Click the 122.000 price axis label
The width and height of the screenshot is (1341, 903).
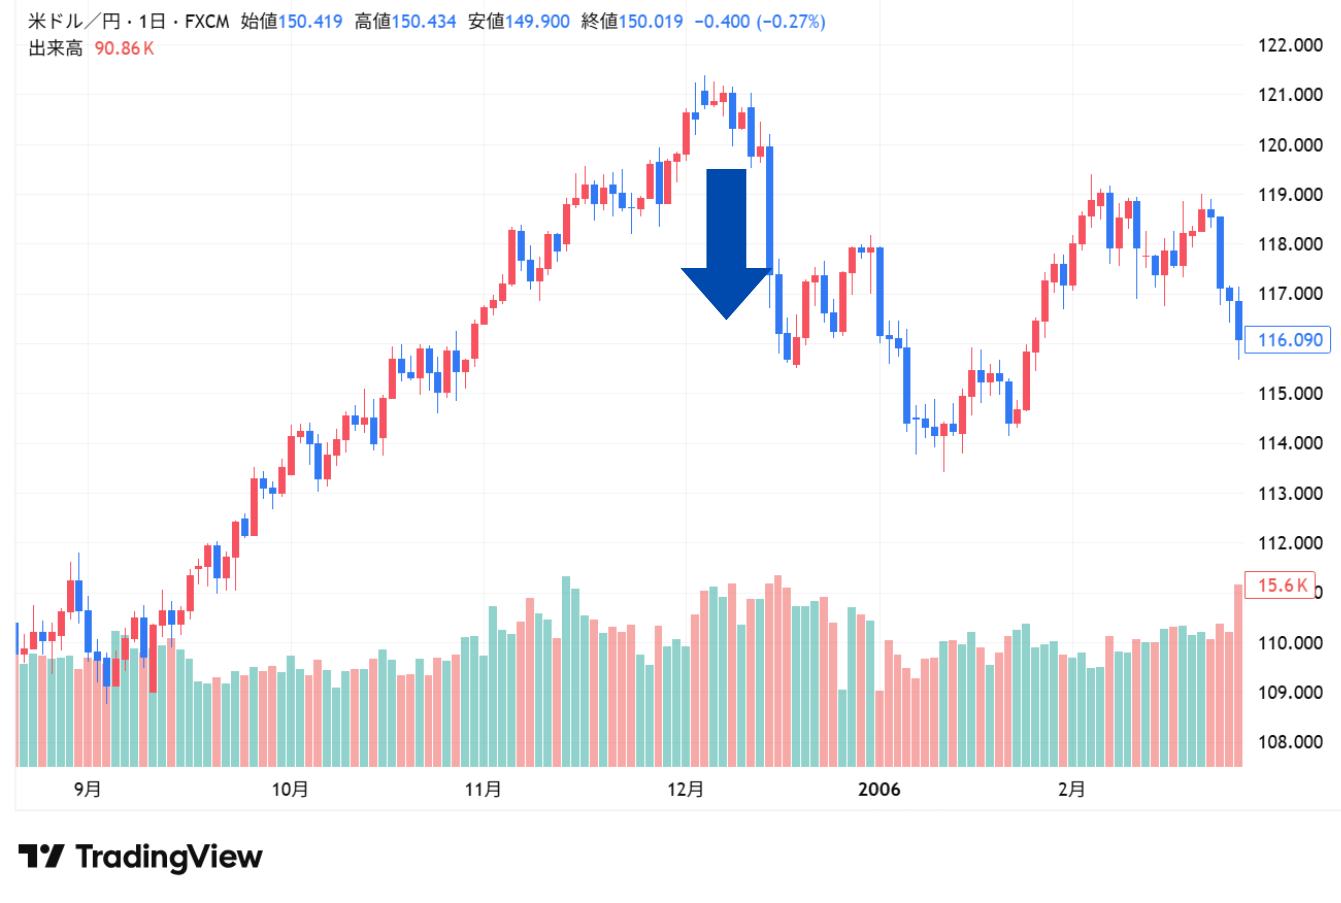point(1289,45)
